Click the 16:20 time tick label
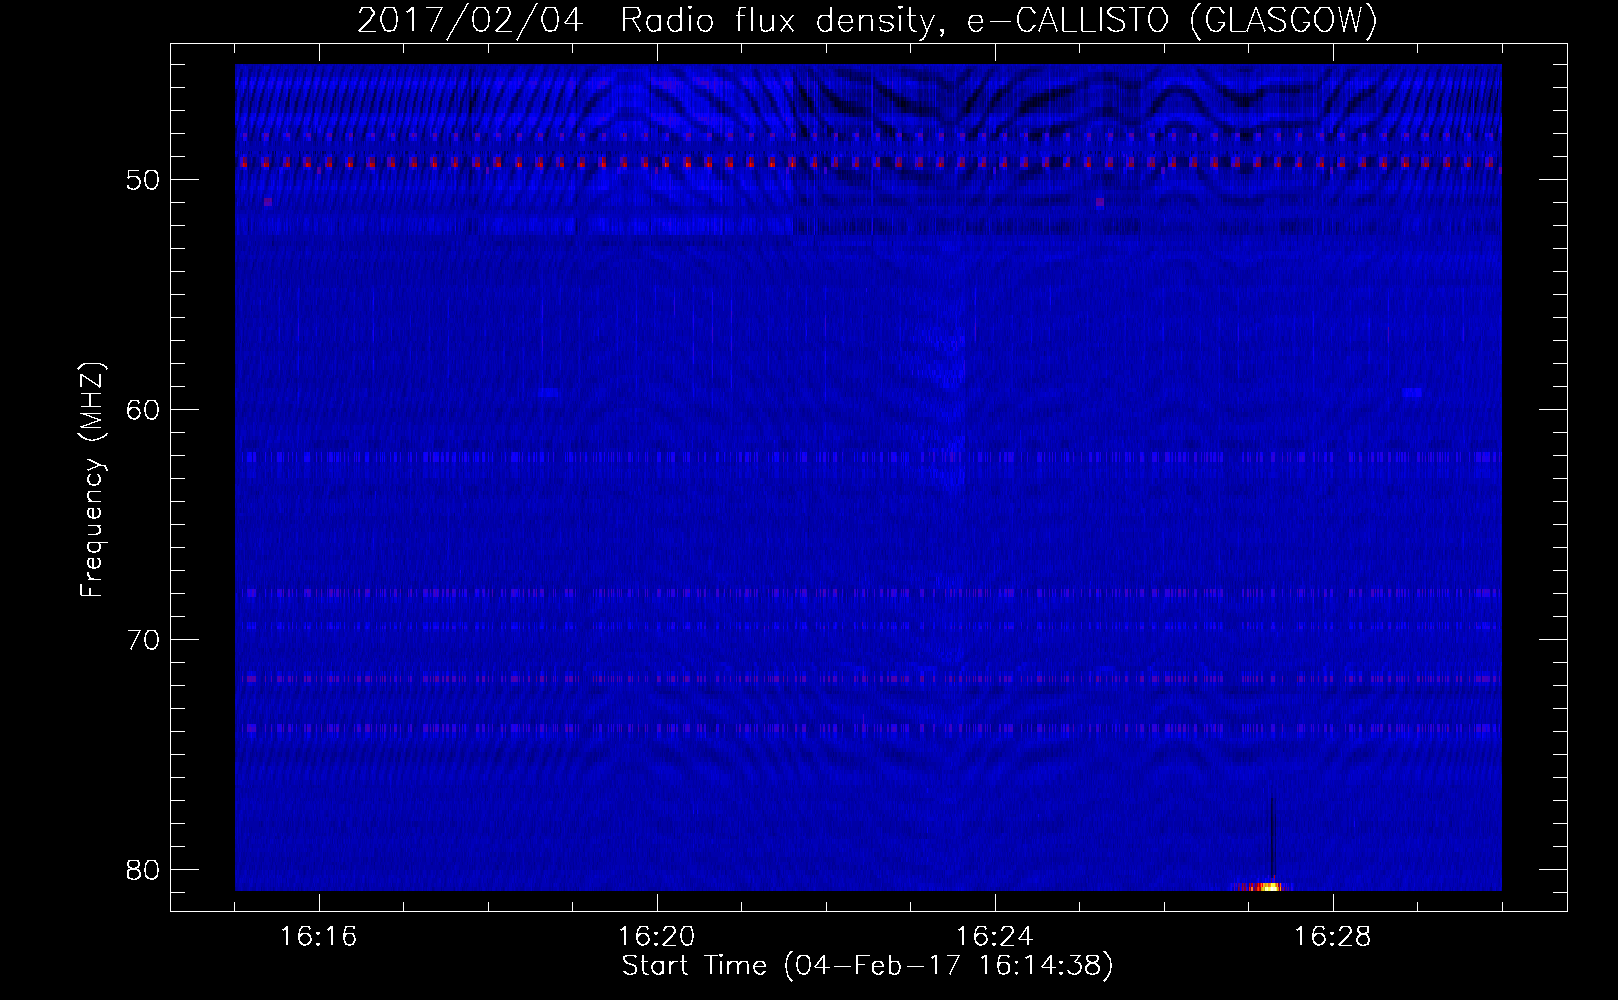The image size is (1618, 1000). click(x=657, y=937)
